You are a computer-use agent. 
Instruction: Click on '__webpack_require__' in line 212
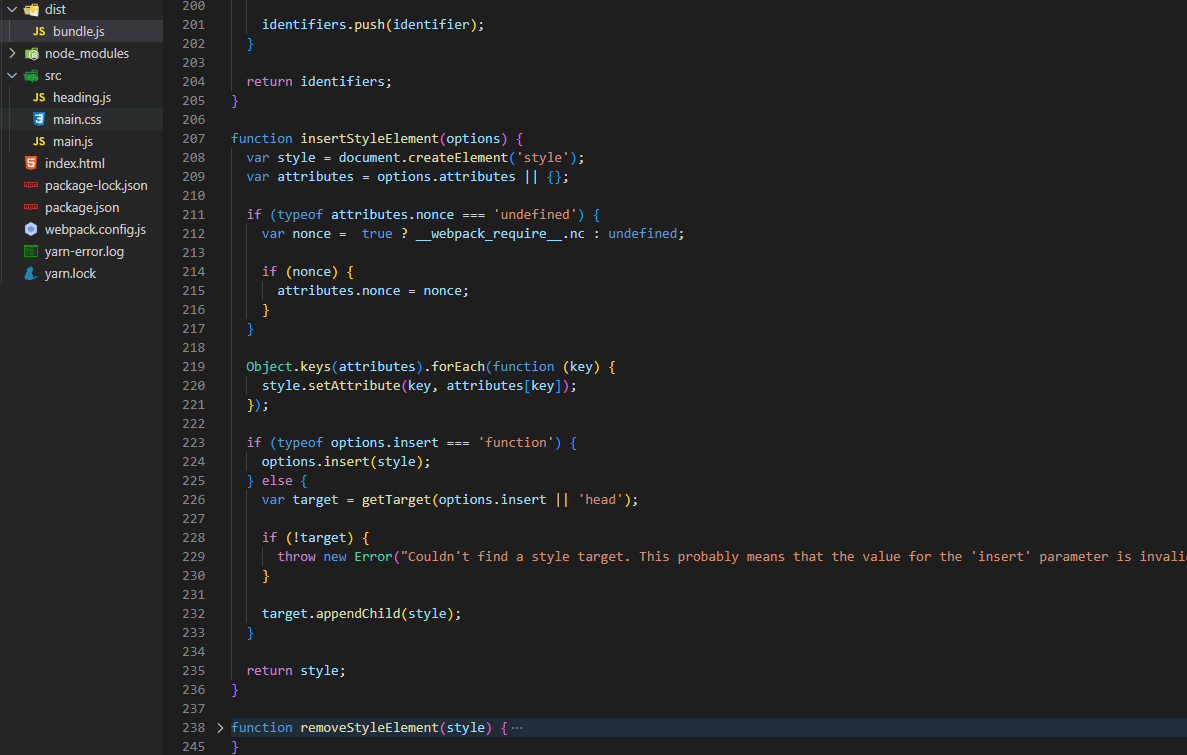[489, 234]
